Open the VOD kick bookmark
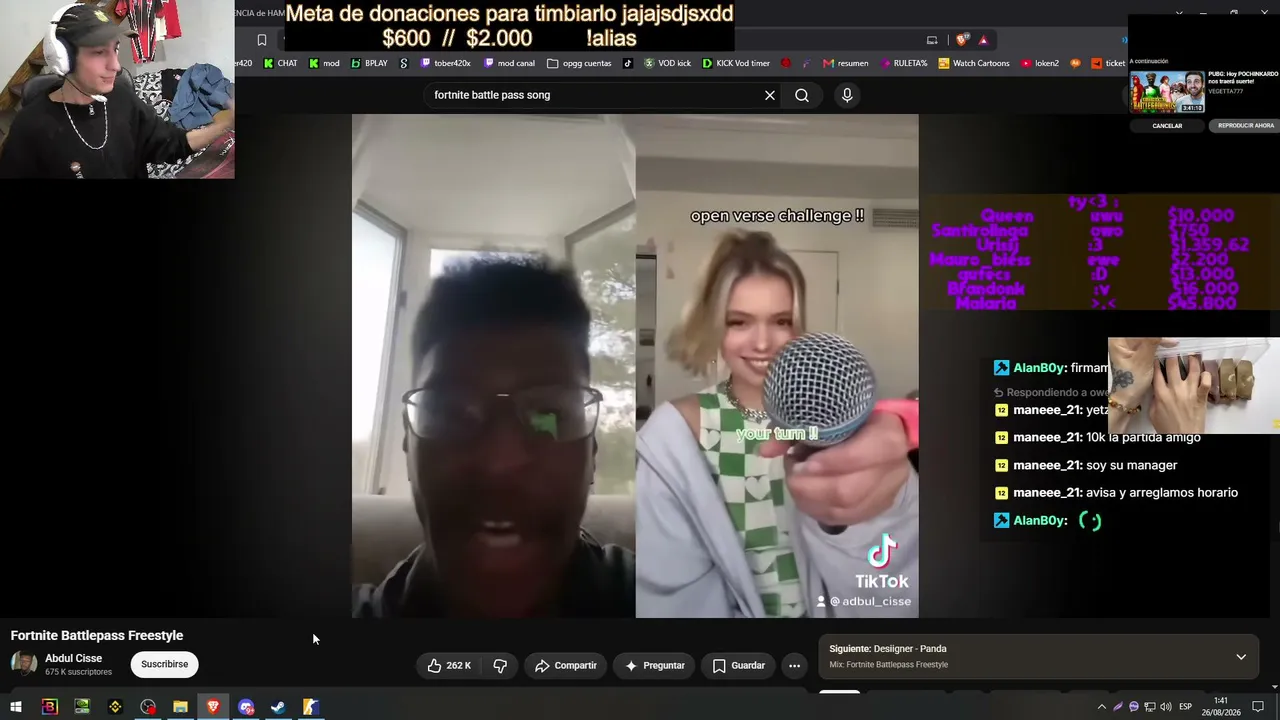The image size is (1280, 720). [x=667, y=63]
